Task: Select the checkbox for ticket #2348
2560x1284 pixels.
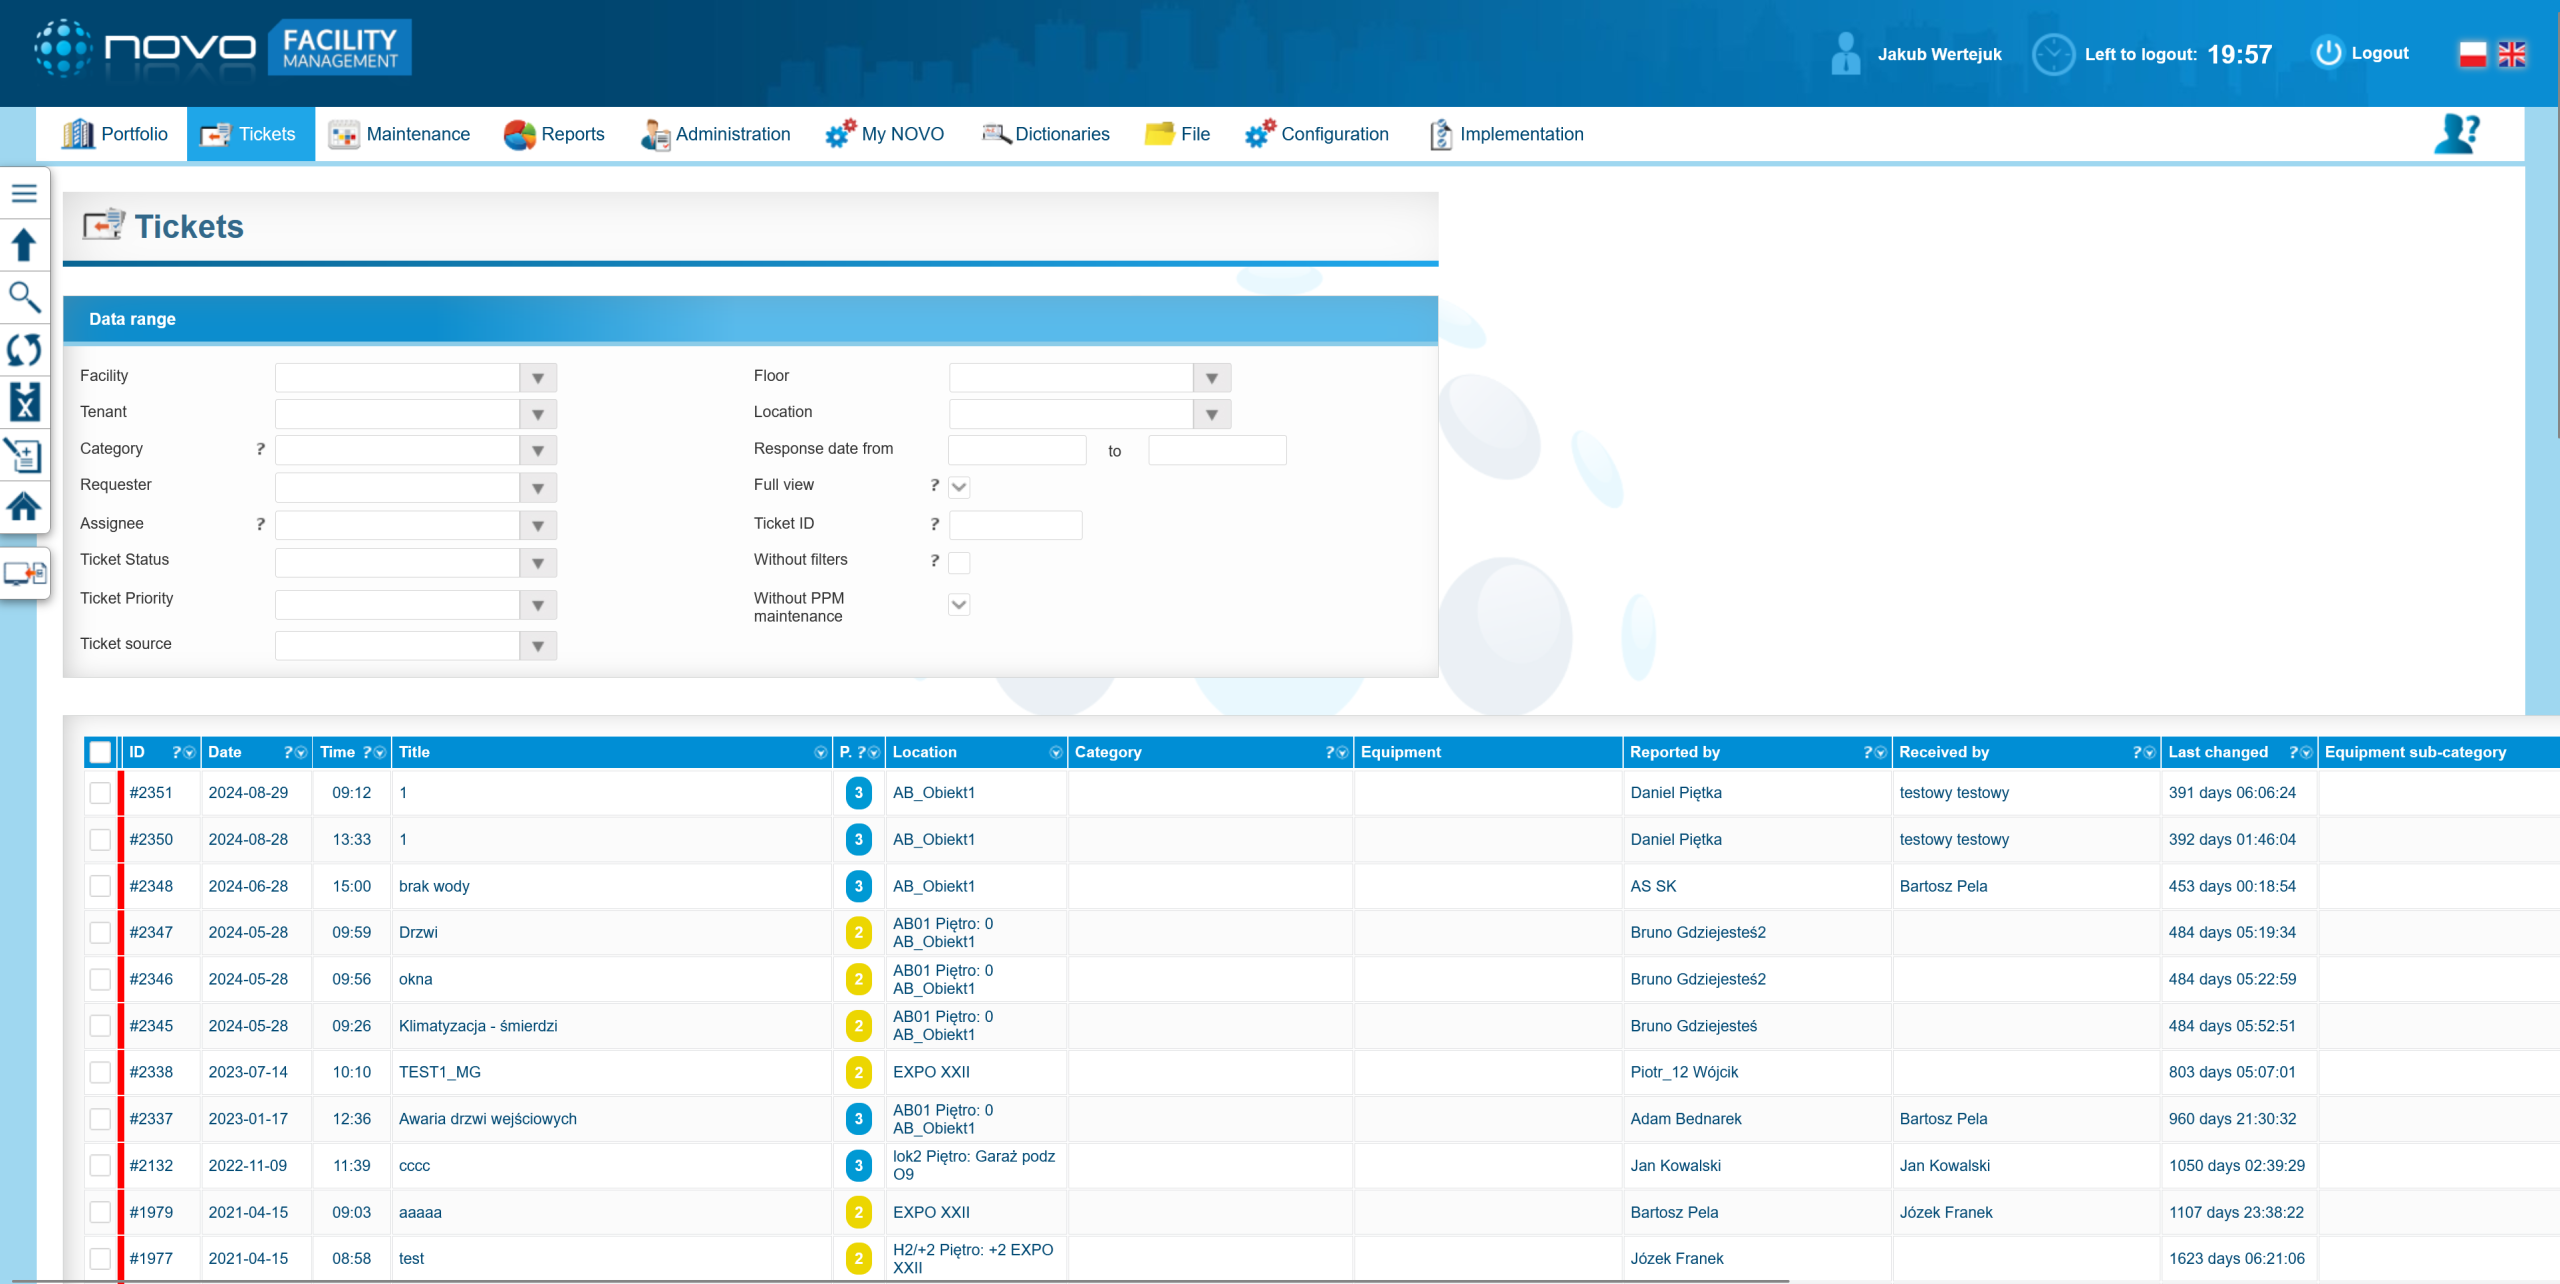Action: pyautogui.click(x=100, y=886)
